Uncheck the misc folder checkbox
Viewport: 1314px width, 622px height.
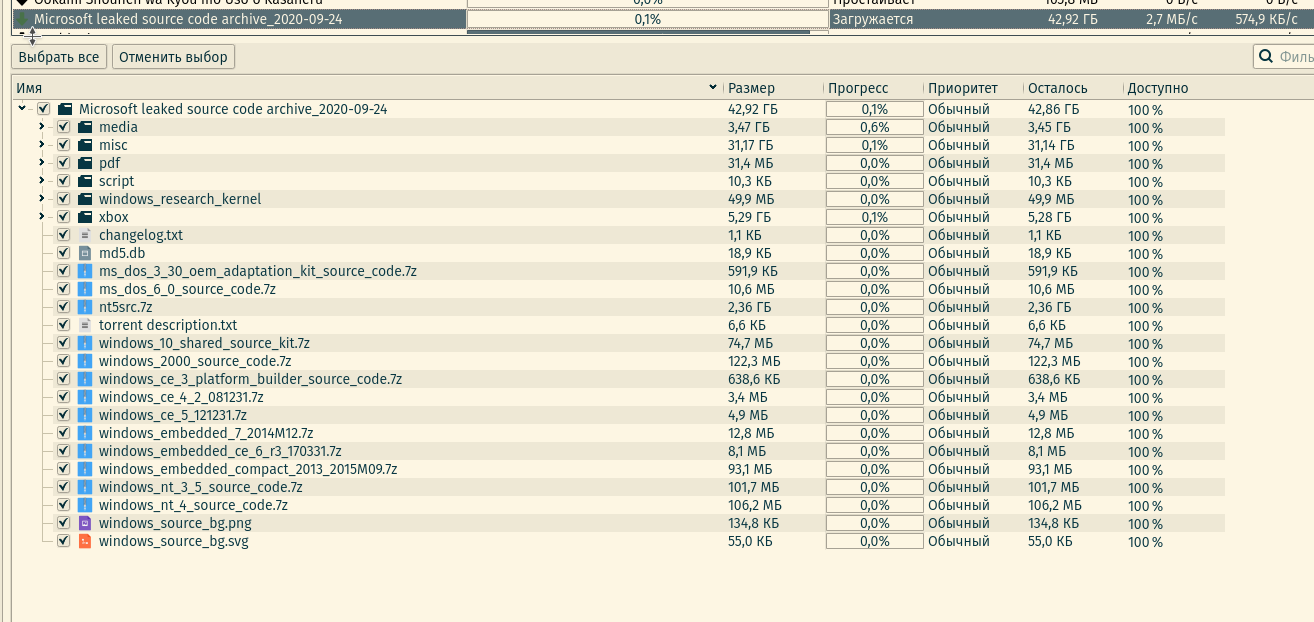coord(64,145)
